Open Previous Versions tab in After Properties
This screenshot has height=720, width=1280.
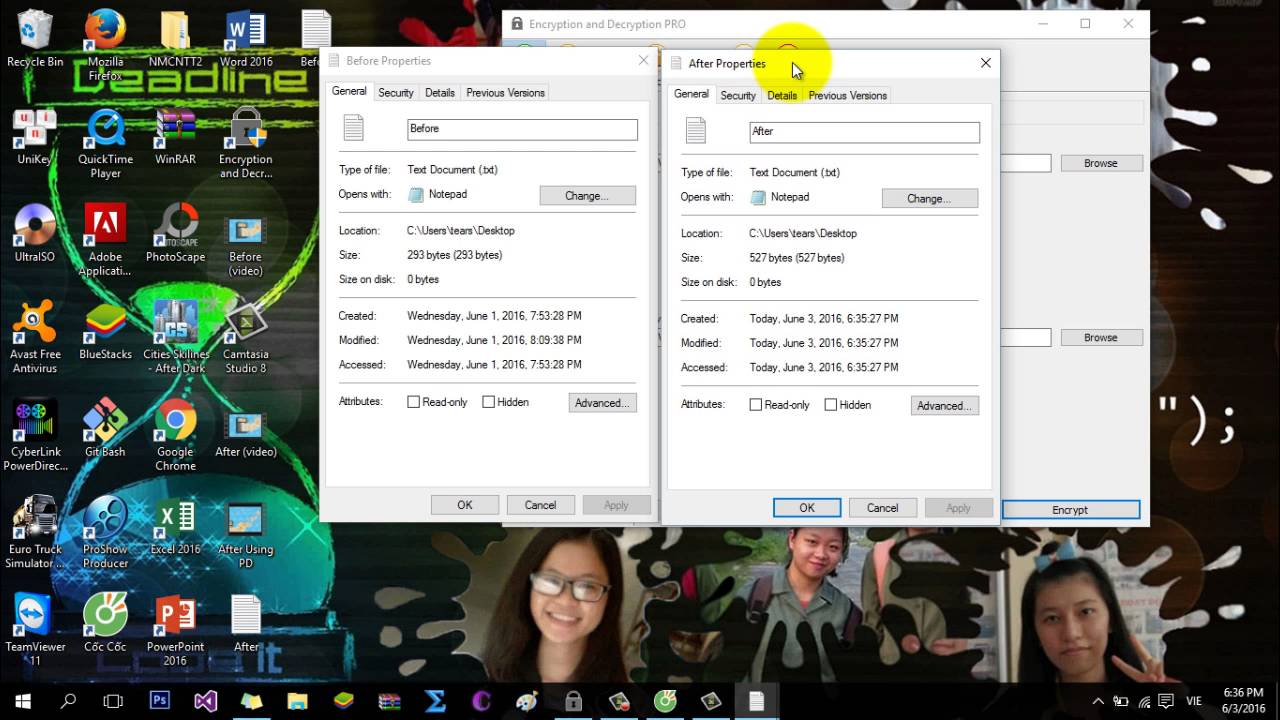[x=847, y=95]
